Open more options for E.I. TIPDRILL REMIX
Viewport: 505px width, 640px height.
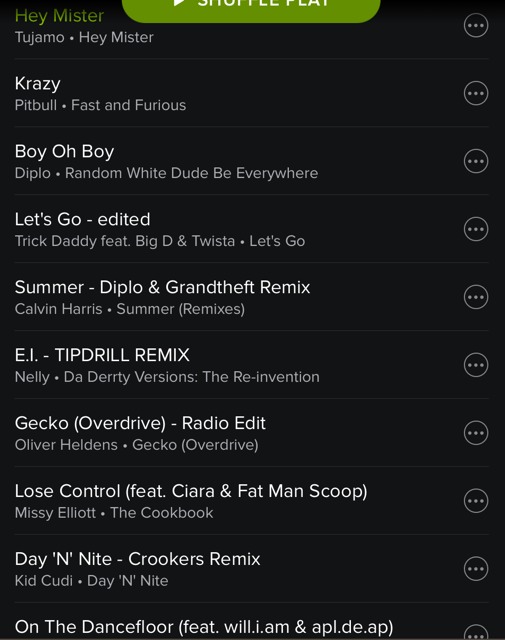click(476, 365)
